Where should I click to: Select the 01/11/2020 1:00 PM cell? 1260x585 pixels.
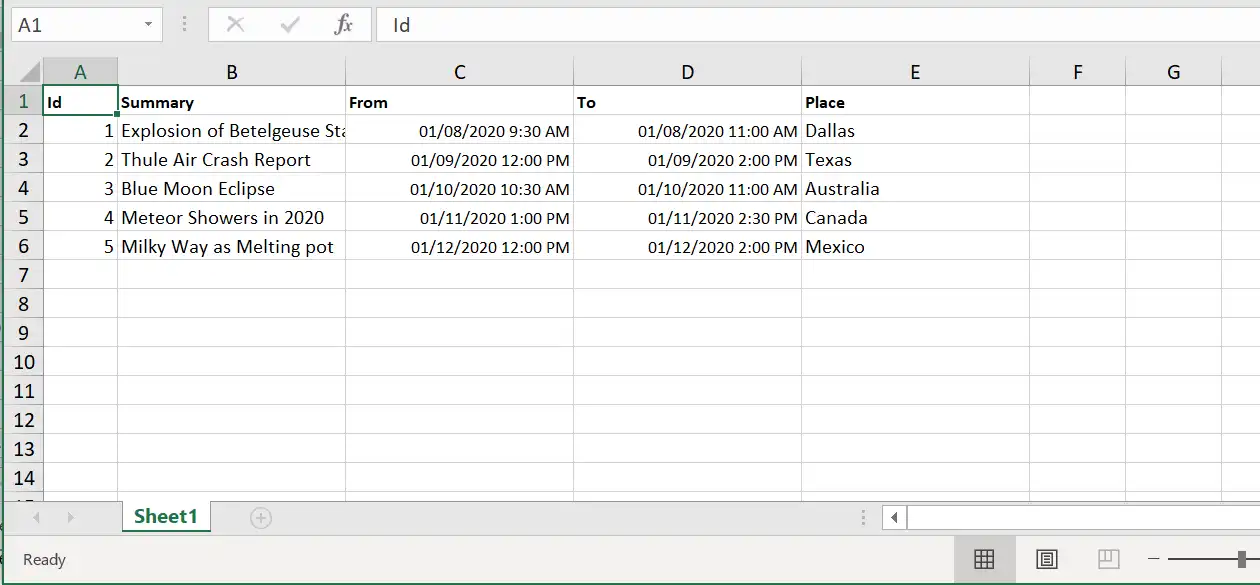click(x=460, y=217)
